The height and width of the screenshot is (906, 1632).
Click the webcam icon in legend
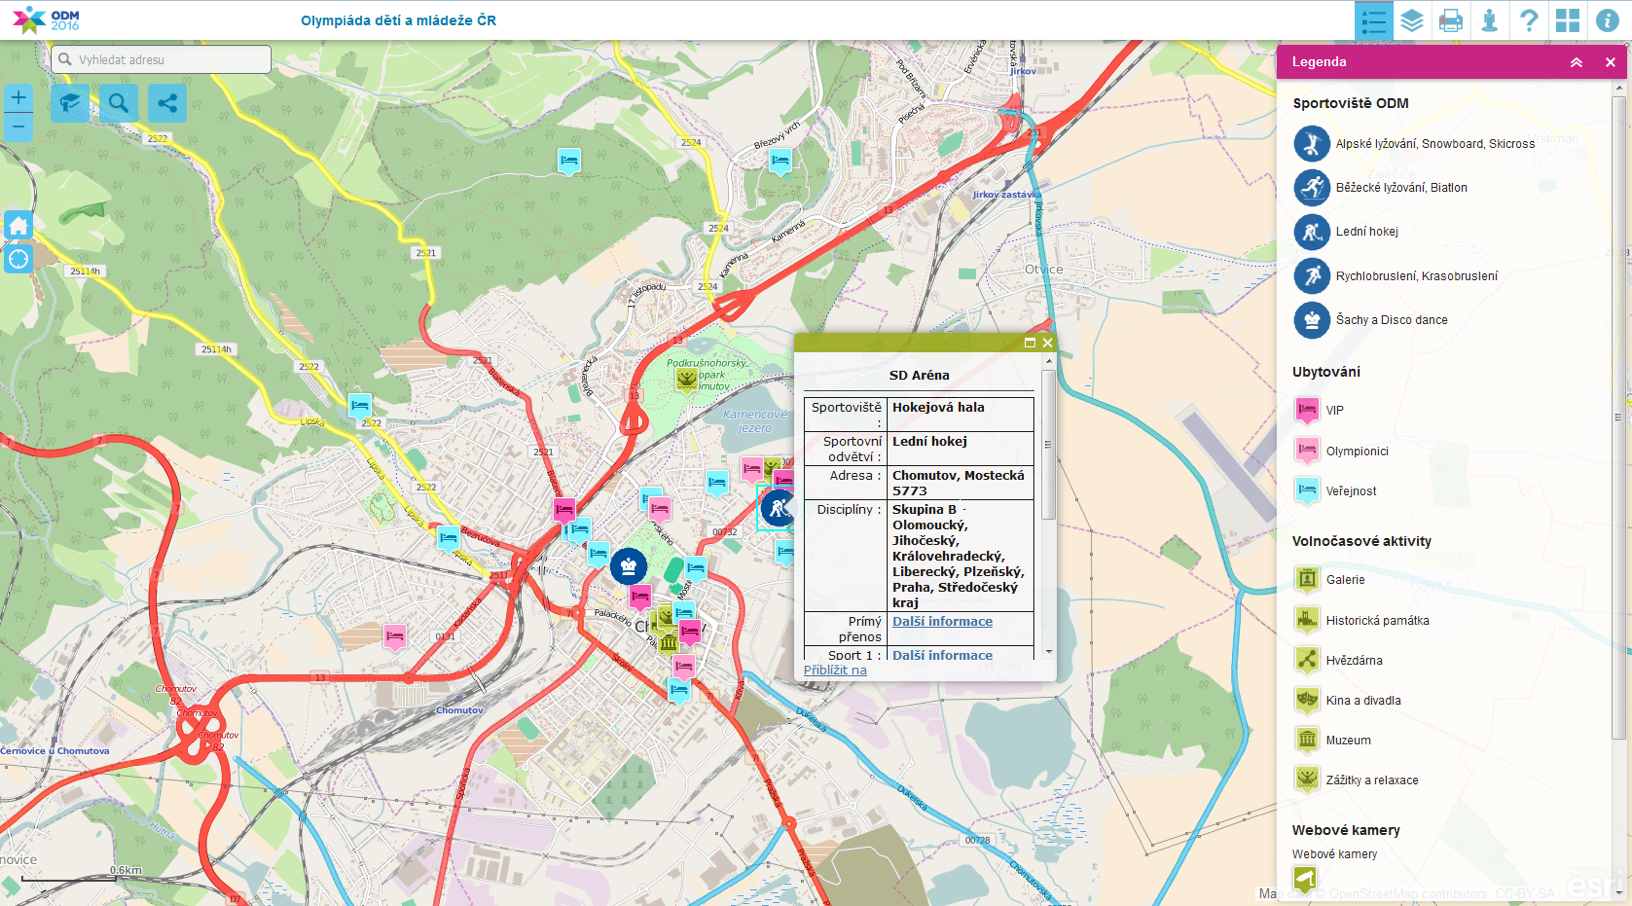[x=1305, y=879]
